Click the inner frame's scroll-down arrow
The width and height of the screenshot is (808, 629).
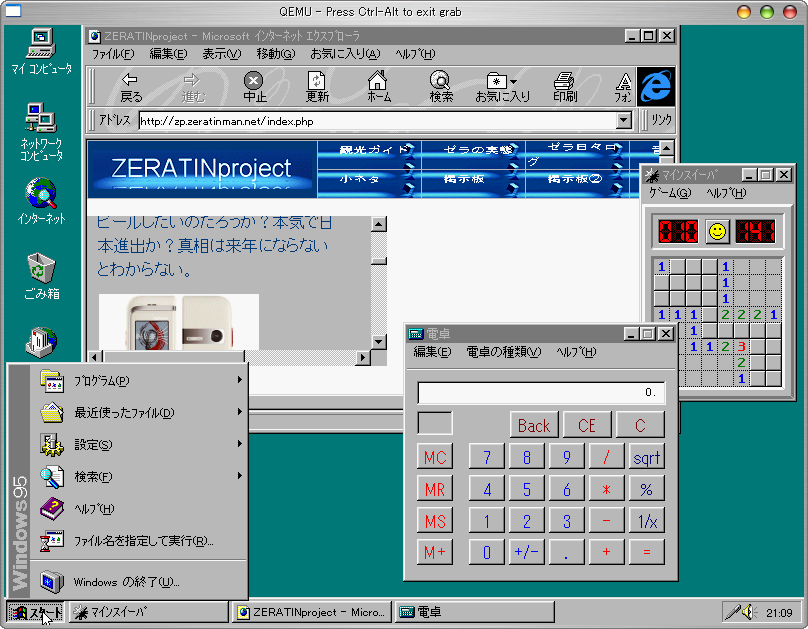(379, 342)
